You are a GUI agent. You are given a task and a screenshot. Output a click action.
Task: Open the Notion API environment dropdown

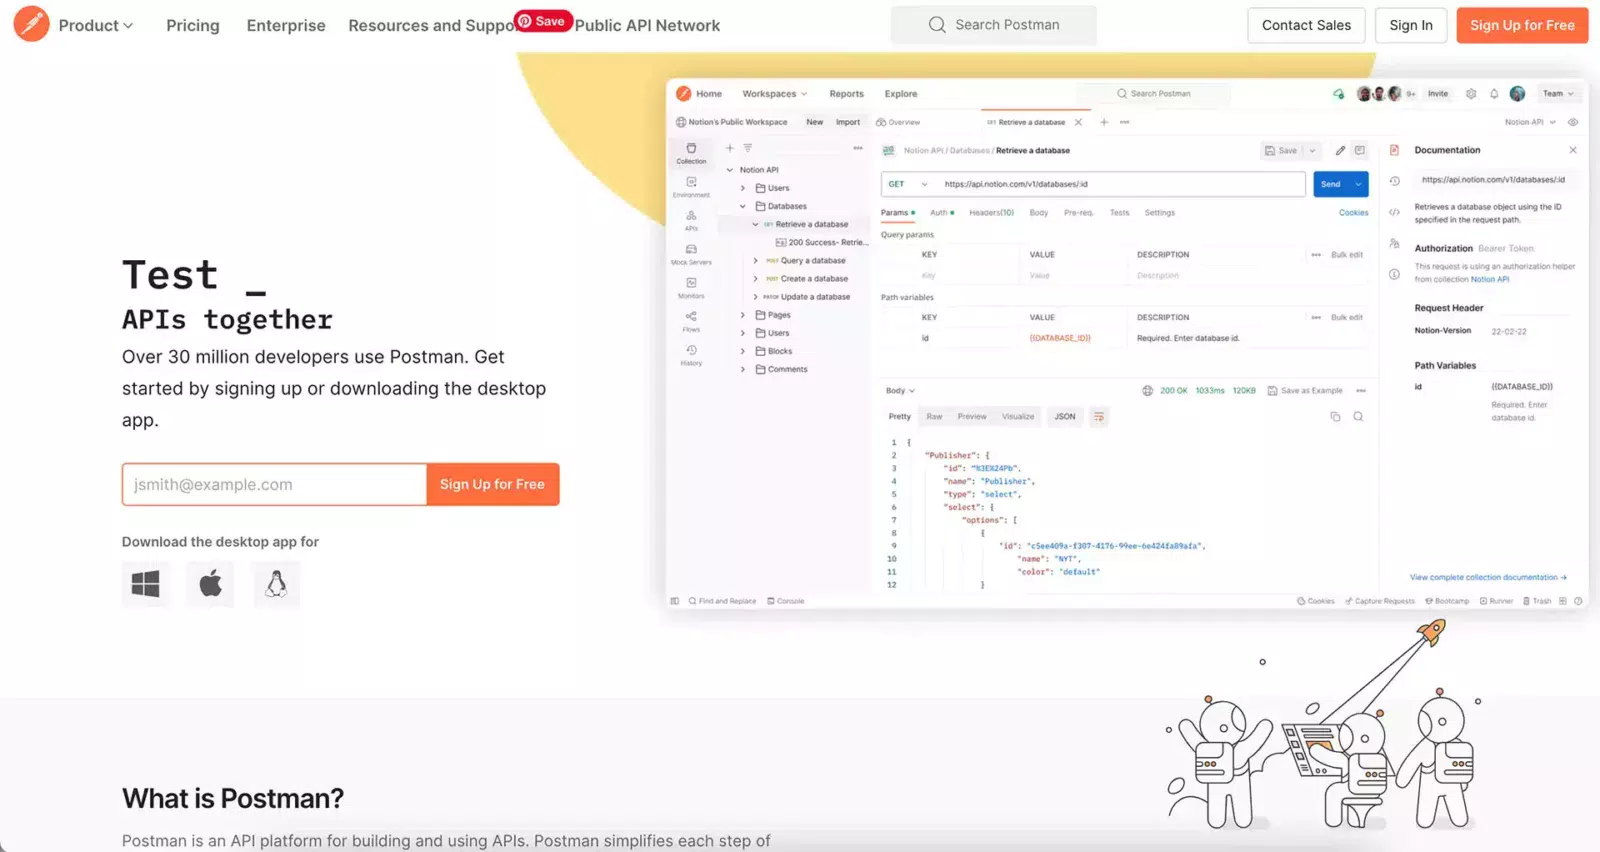pos(1530,122)
